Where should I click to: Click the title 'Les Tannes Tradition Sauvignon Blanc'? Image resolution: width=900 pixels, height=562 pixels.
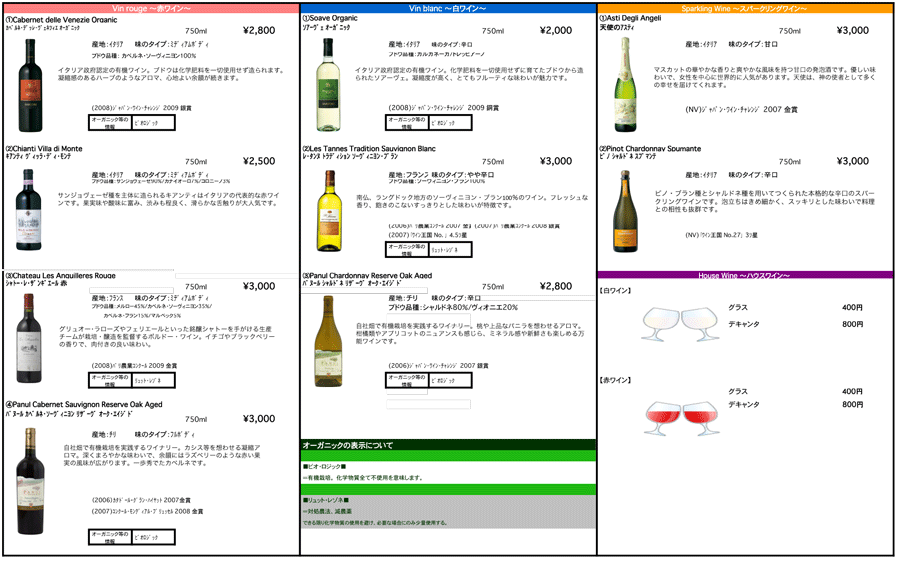coord(373,149)
